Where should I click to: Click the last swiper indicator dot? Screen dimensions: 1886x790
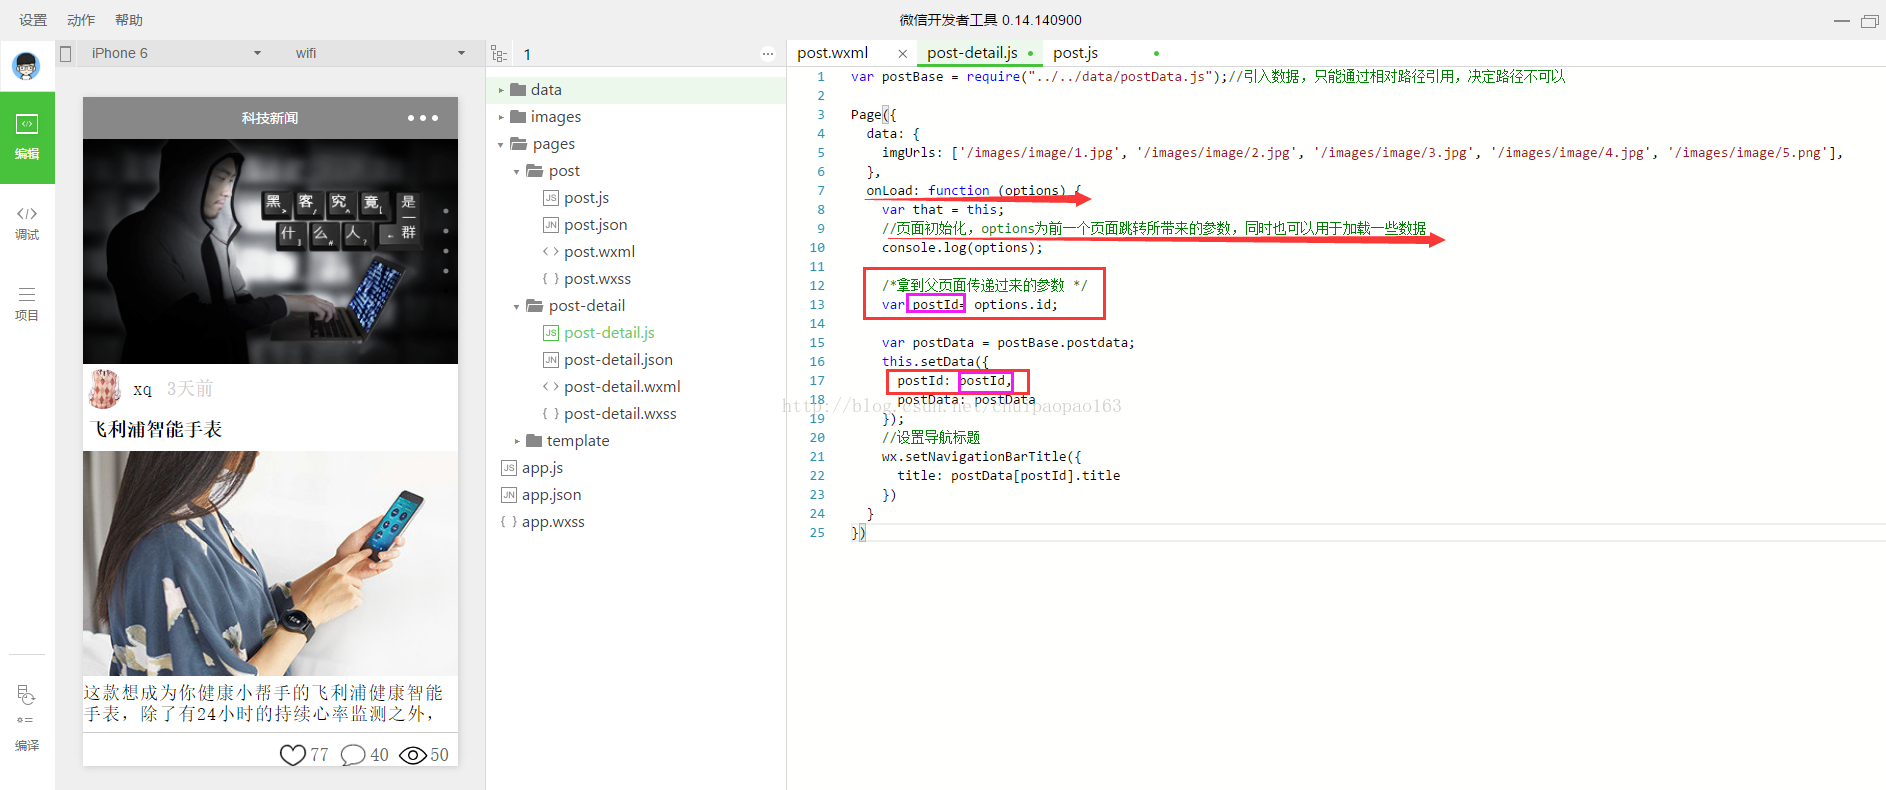[446, 271]
